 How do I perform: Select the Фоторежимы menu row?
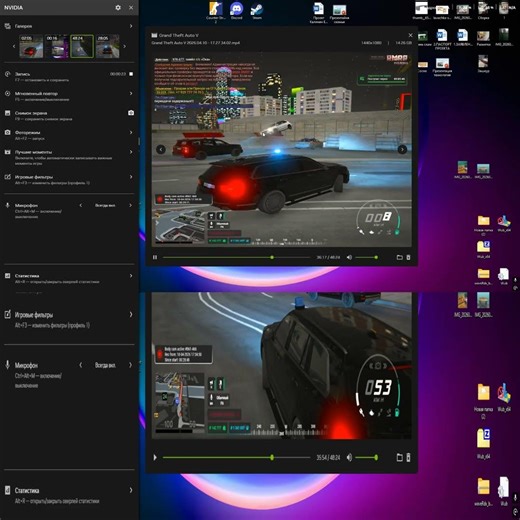pyautogui.click(x=69, y=135)
